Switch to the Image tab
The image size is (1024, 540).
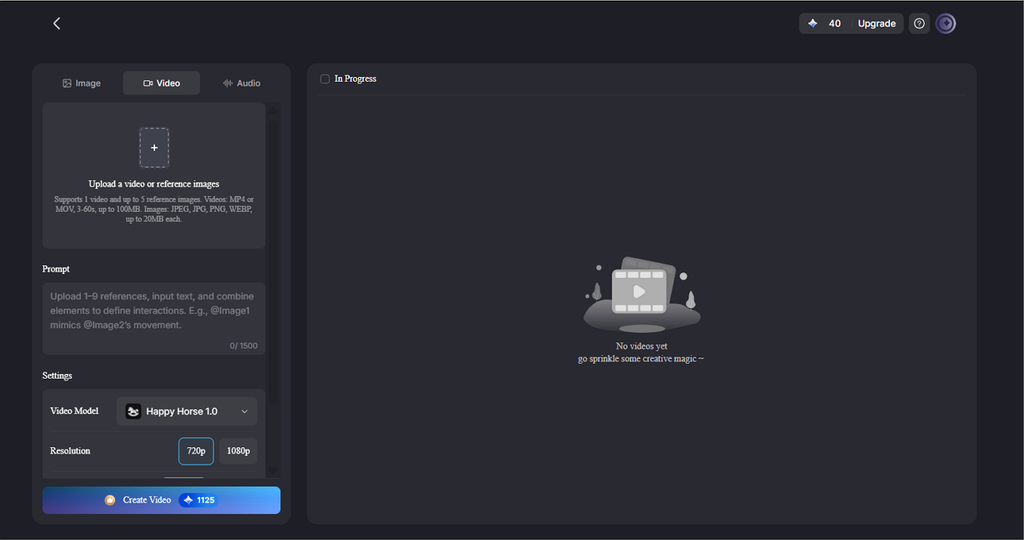(x=82, y=83)
